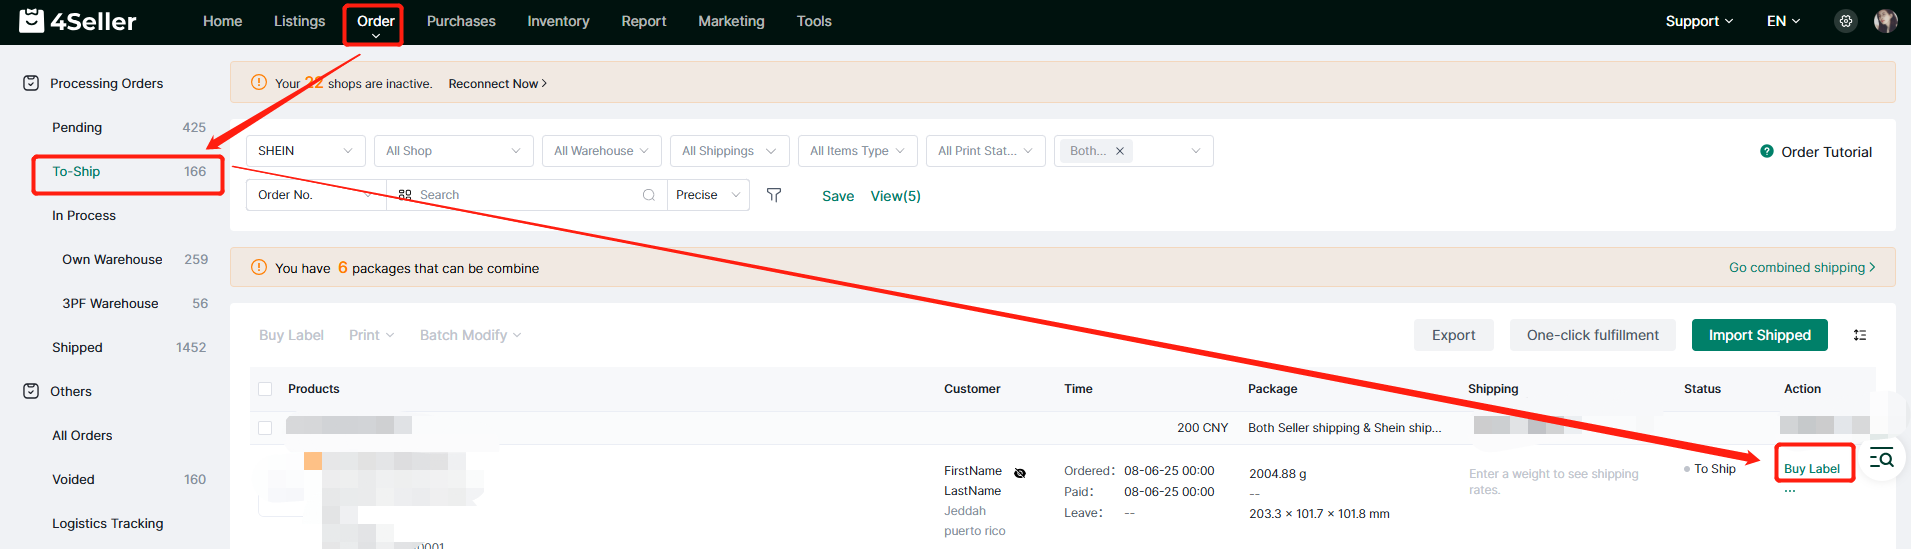This screenshot has width=1911, height=549.
Task: Click the Reconnect Now link
Action: point(497,84)
